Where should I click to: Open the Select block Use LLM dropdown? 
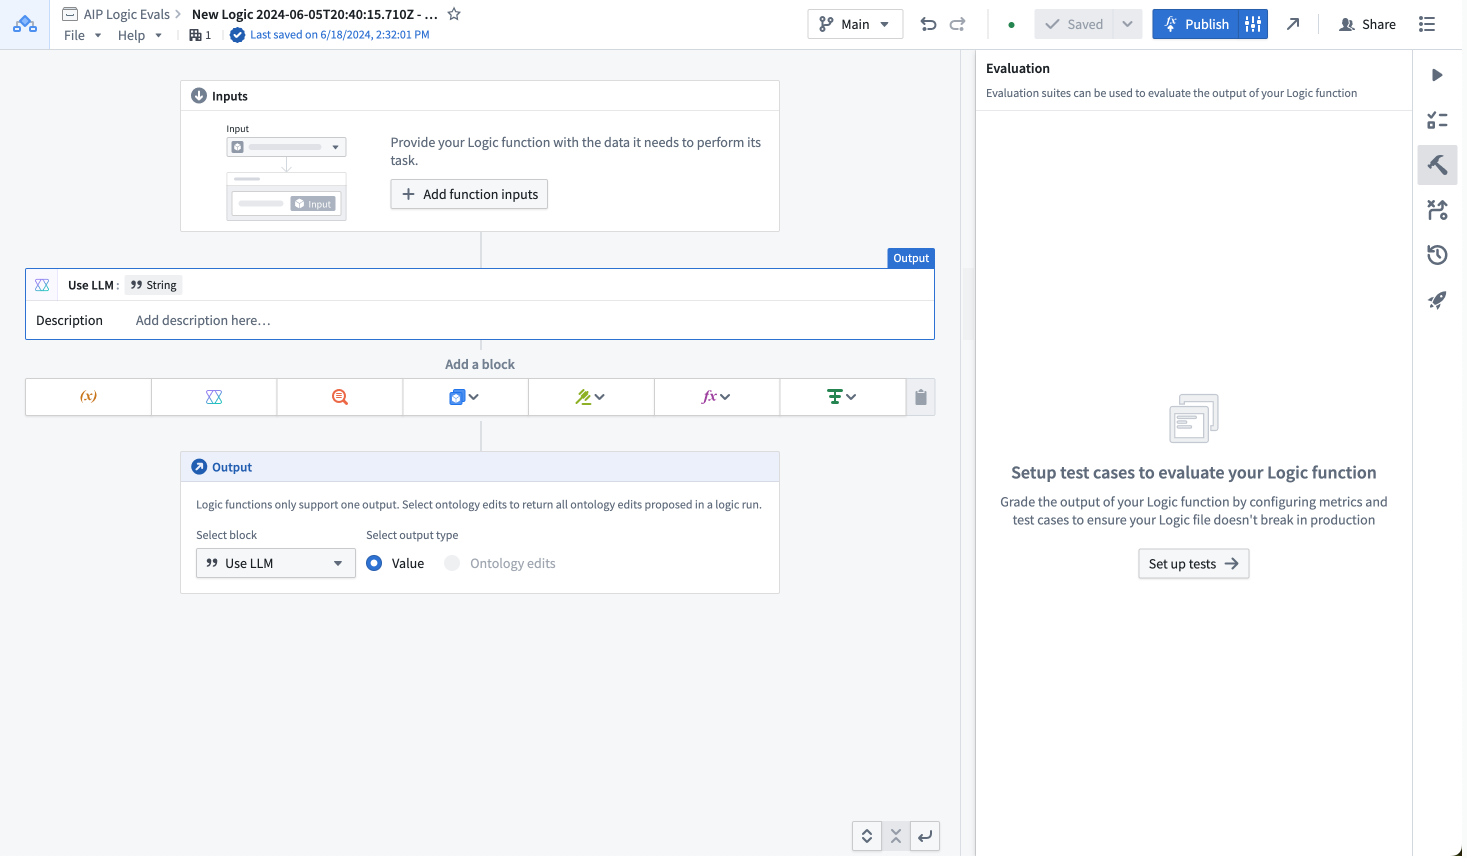coord(276,563)
